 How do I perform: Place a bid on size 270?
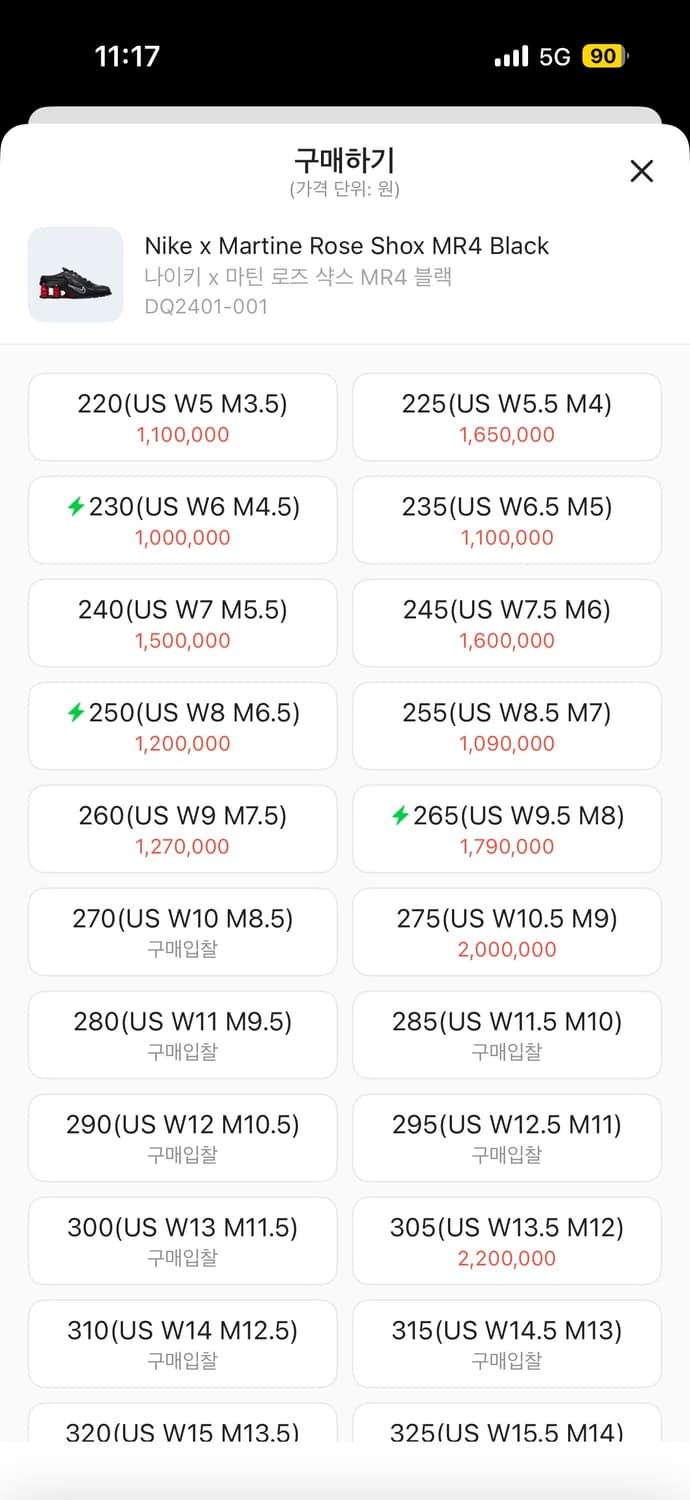[x=183, y=932]
